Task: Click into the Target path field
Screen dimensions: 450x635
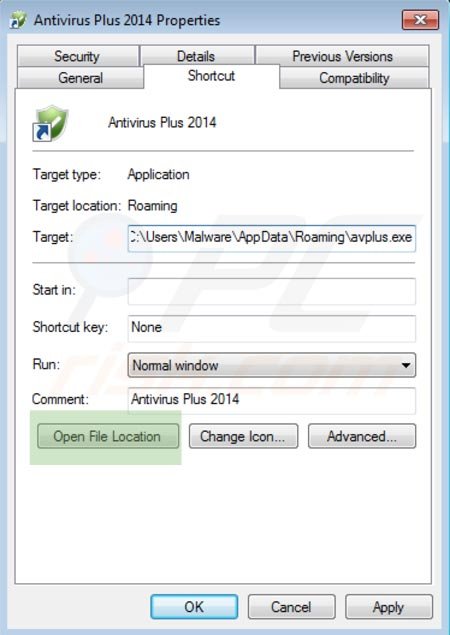Action: [271, 239]
